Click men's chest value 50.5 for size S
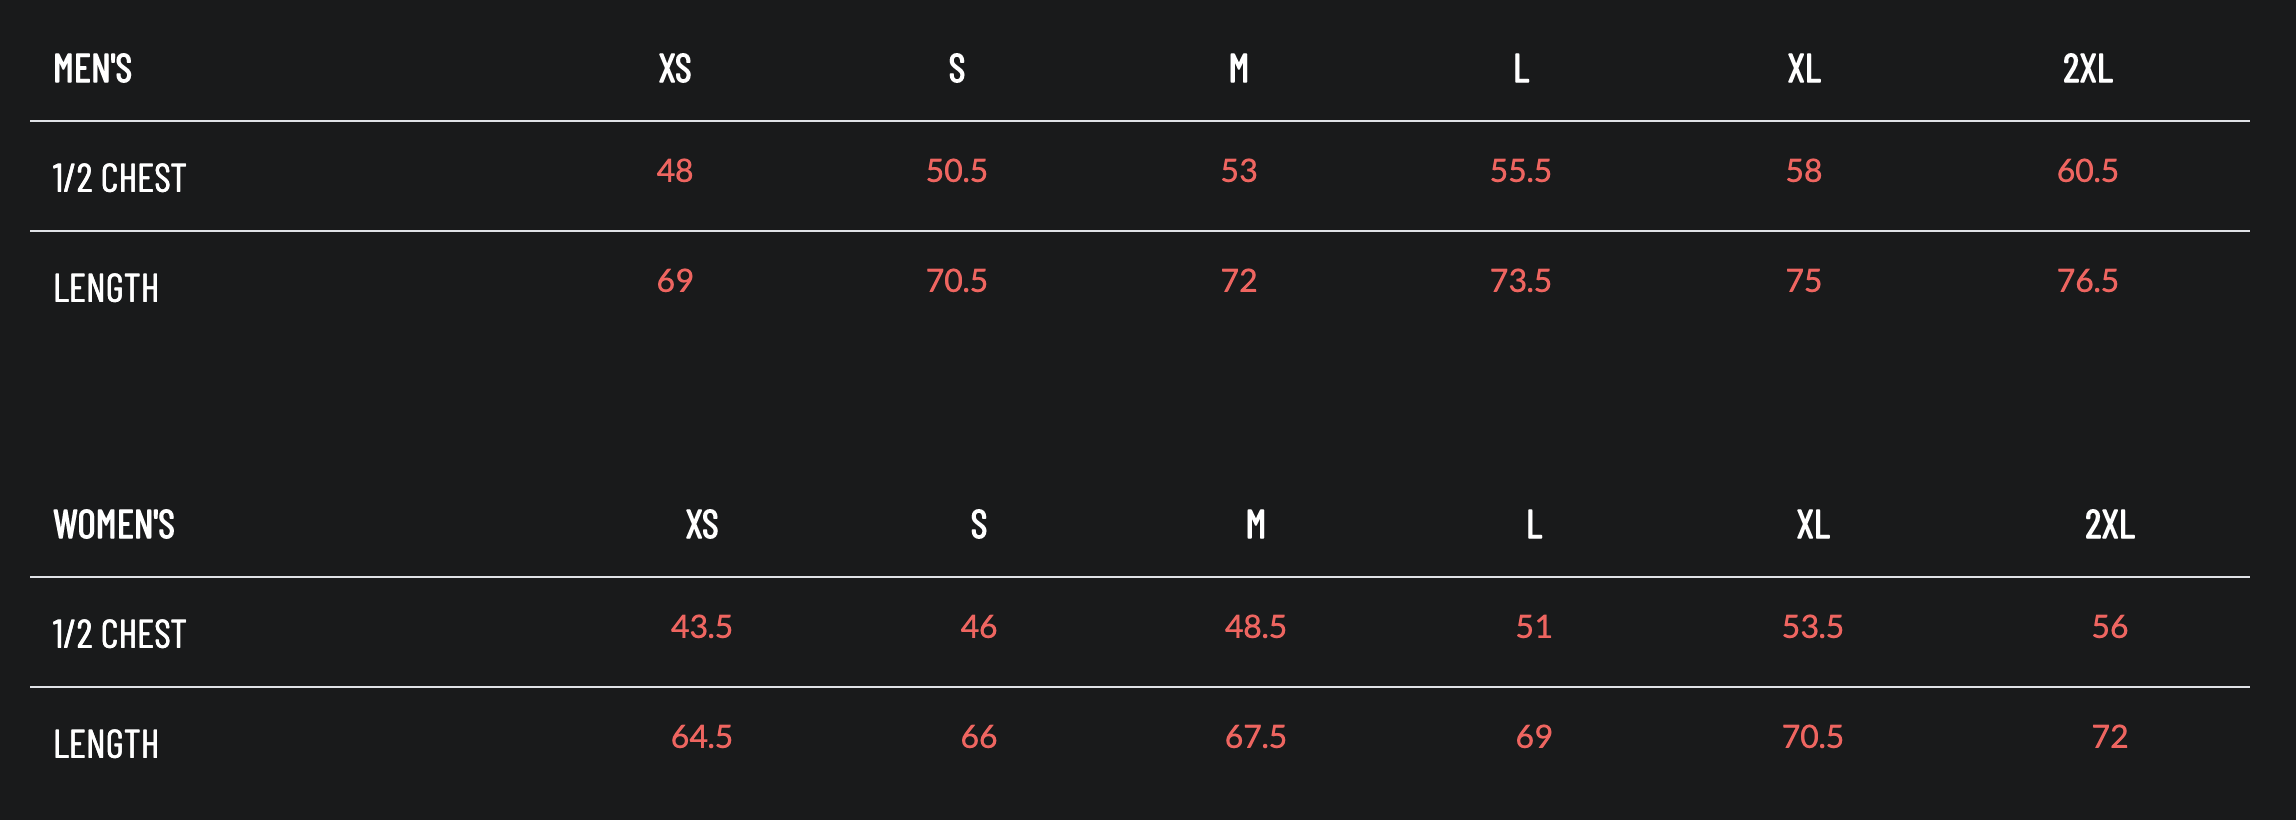The width and height of the screenshot is (2296, 820). 956,171
